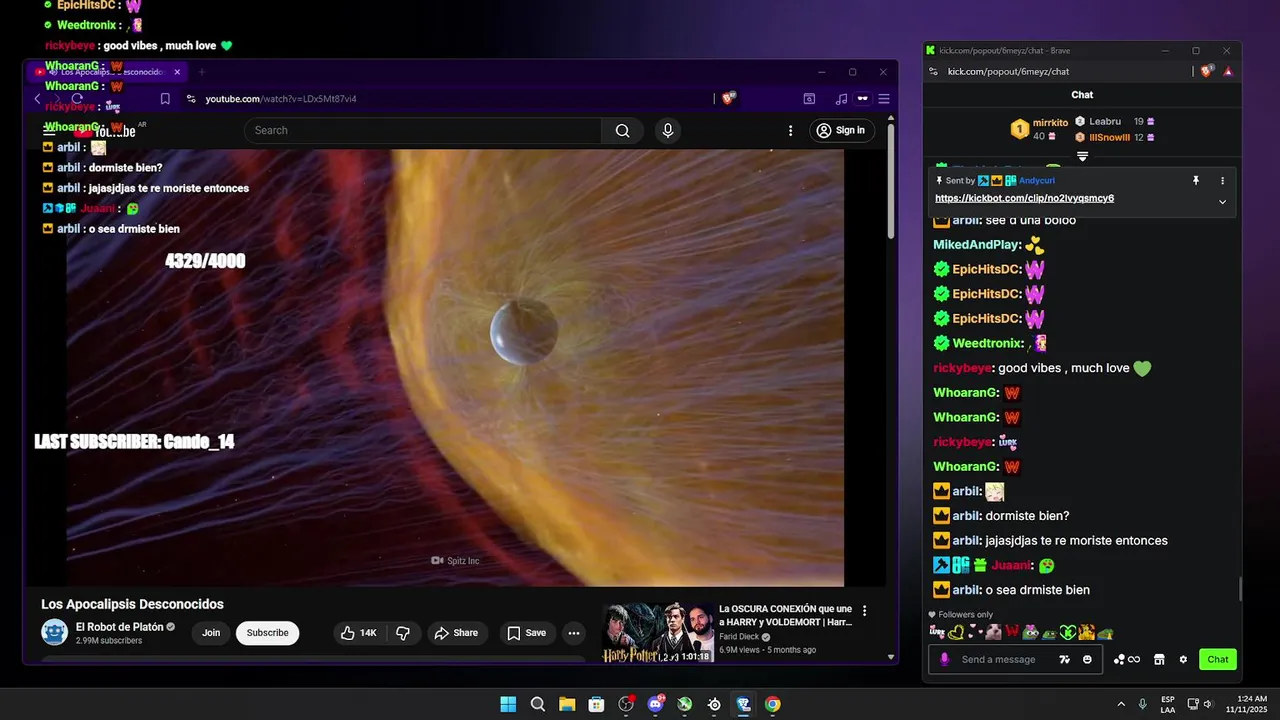This screenshot has height=720, width=1280.
Task: Save the video to a playlist
Action: (526, 633)
